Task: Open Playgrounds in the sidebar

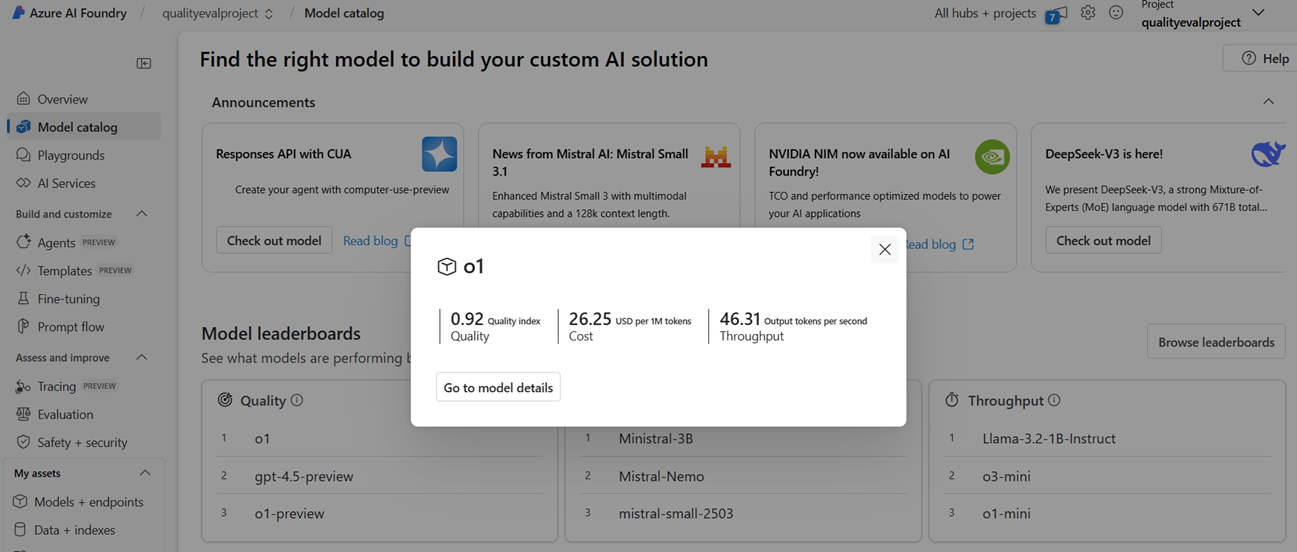Action: [x=70, y=155]
